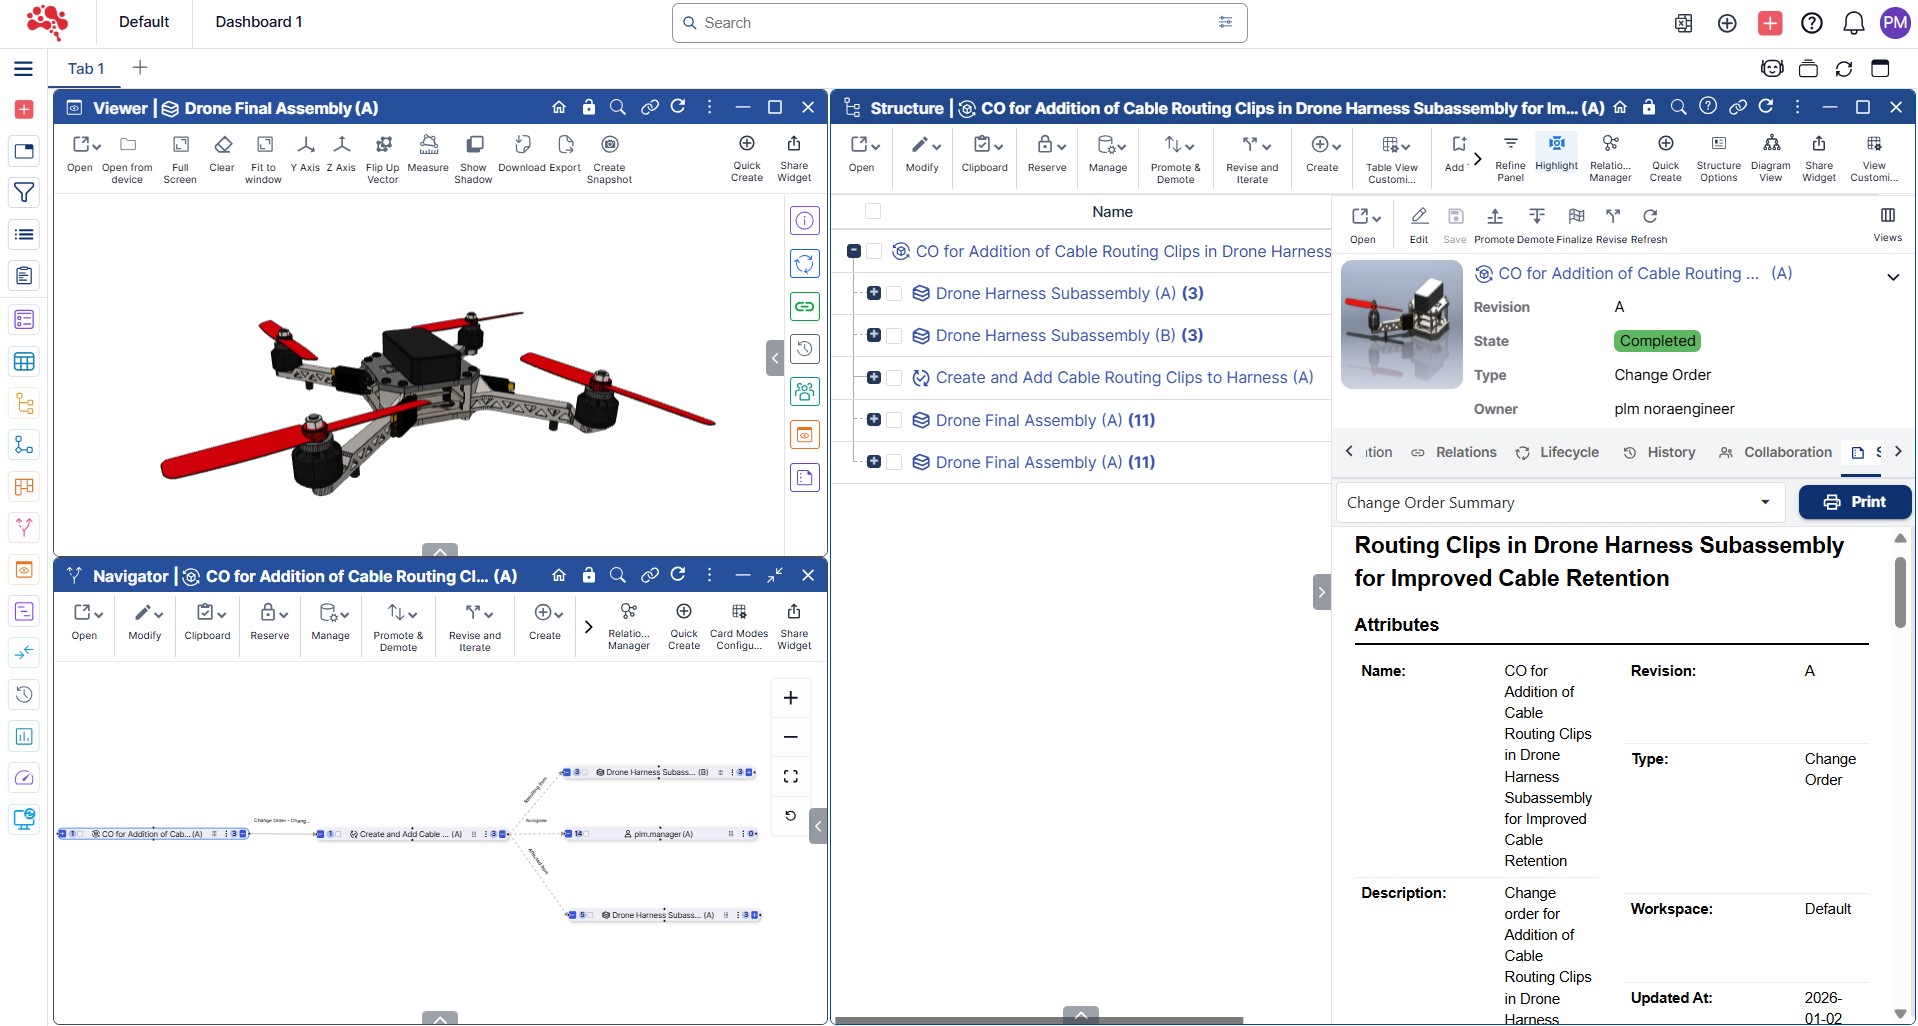Expand the Drone Harness Subassembly (A) node

click(x=874, y=294)
